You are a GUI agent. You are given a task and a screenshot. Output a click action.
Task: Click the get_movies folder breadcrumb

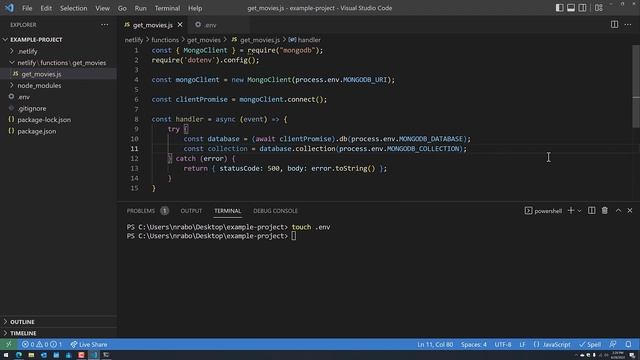204,40
